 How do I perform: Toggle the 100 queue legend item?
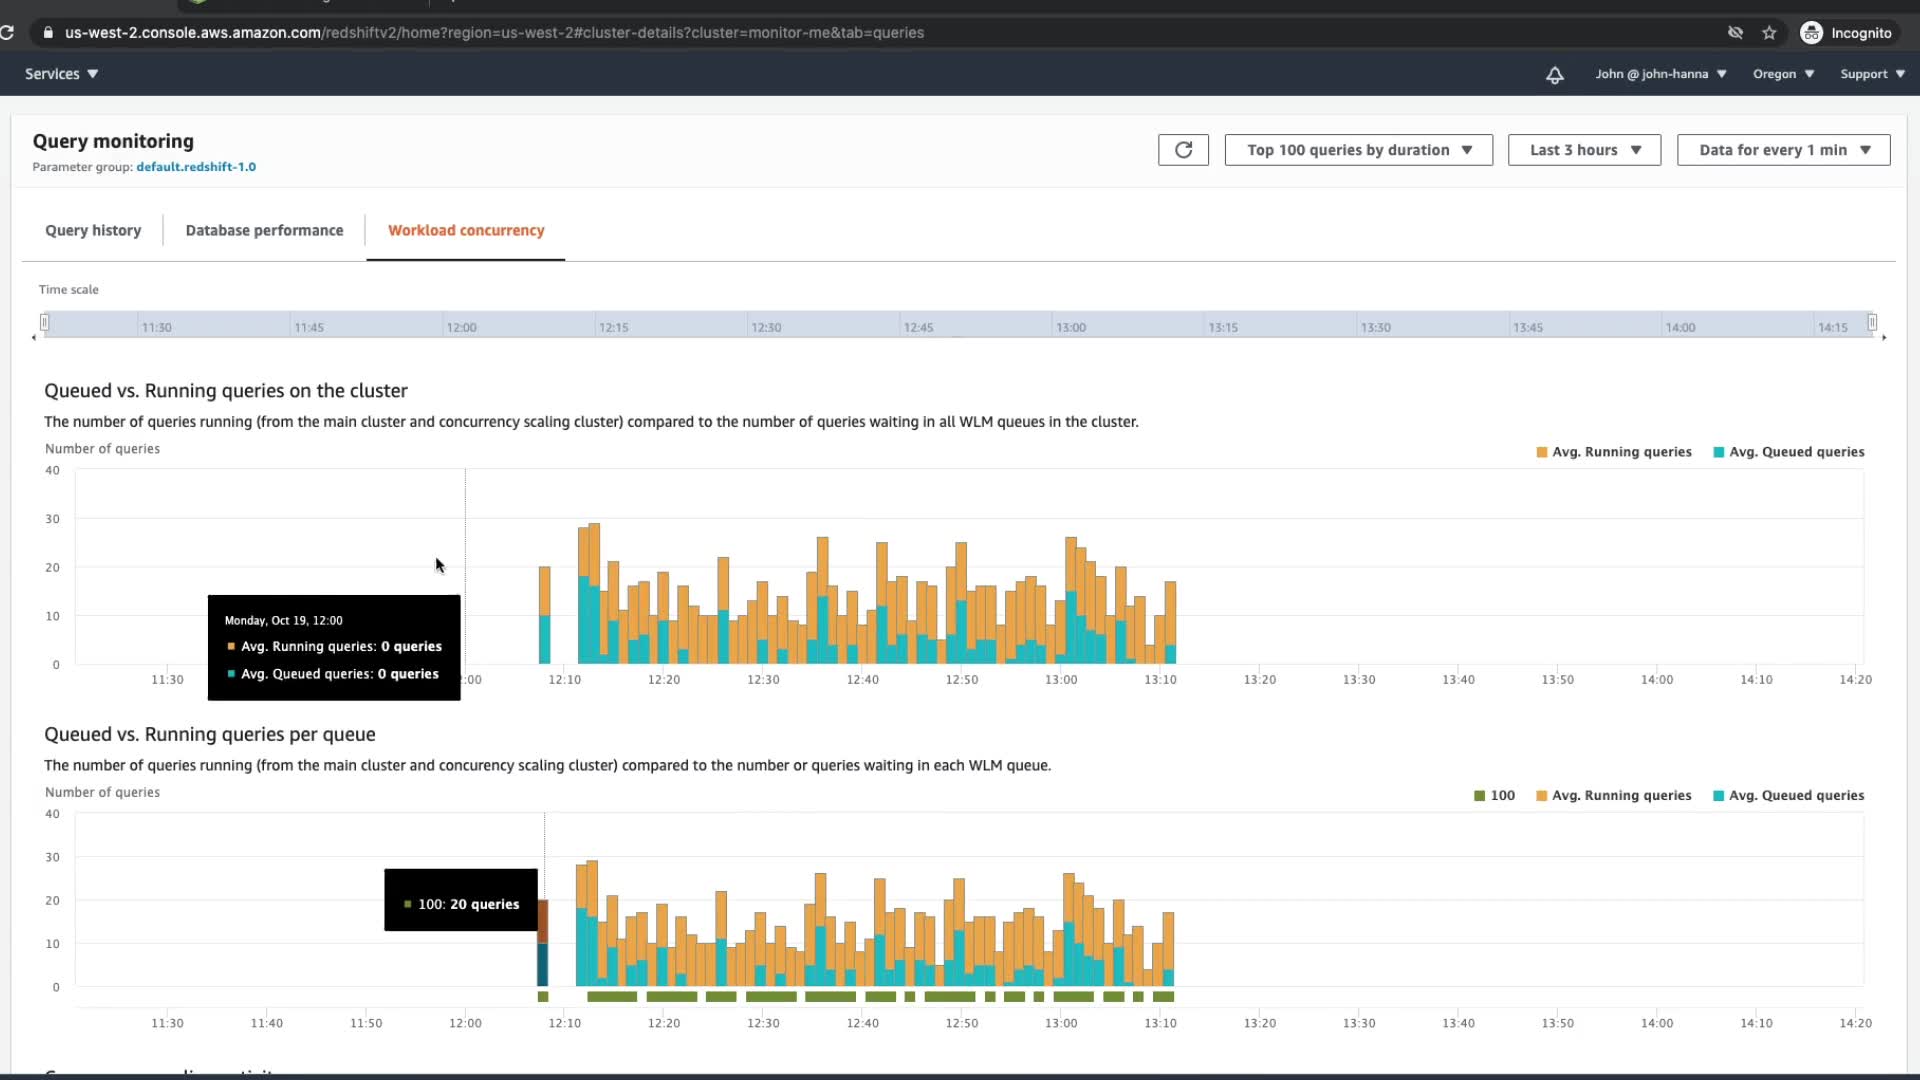[1494, 796]
